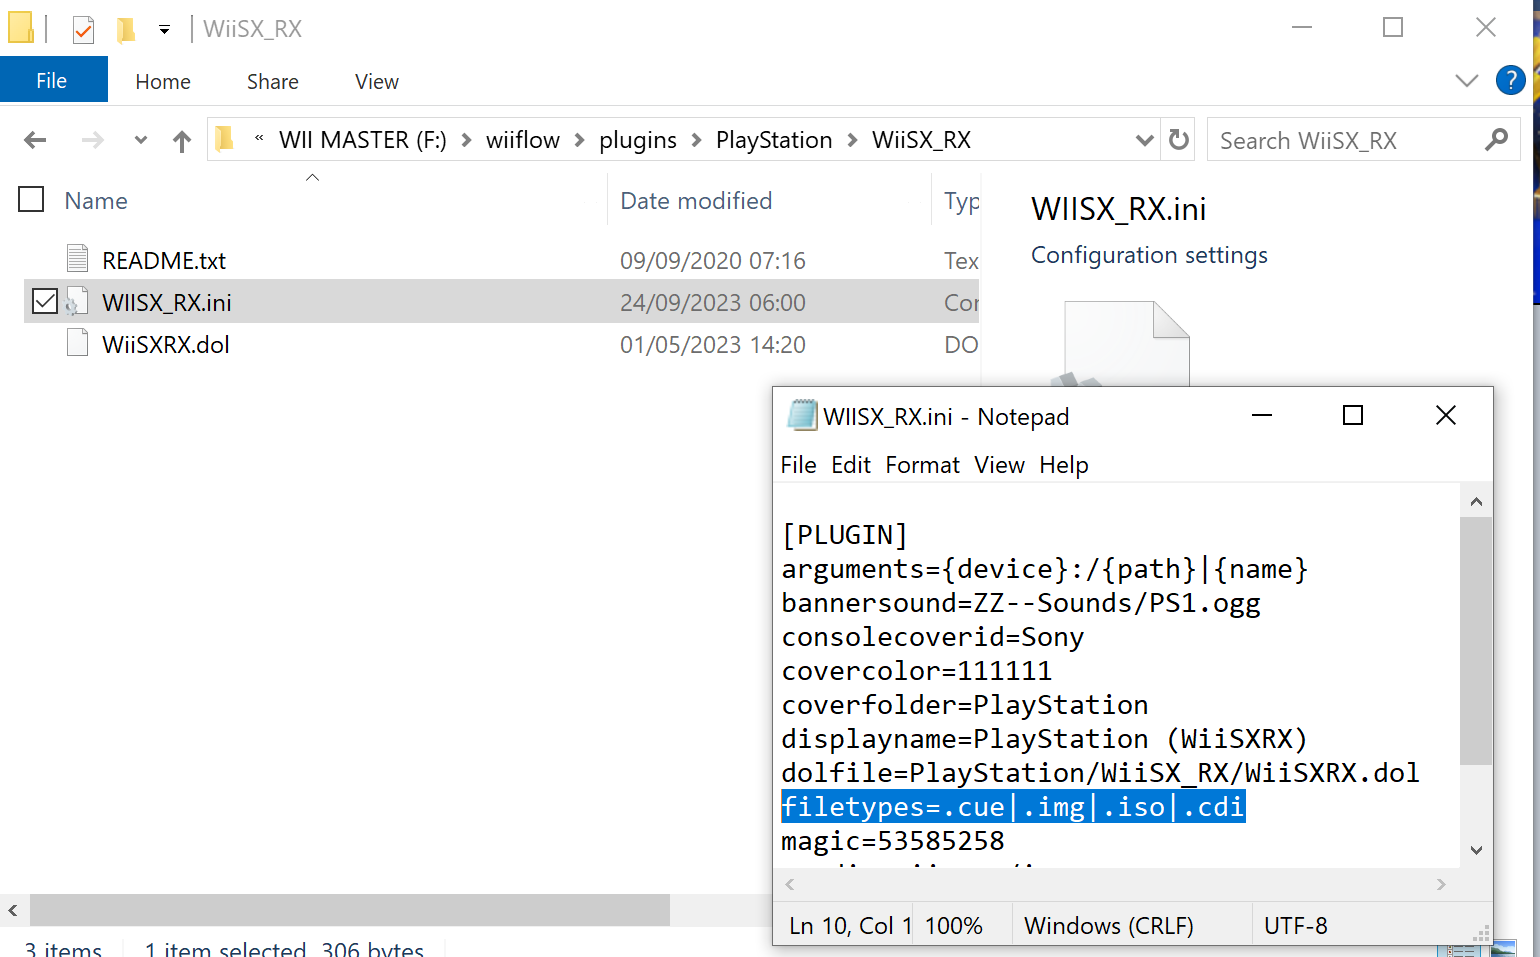Image resolution: width=1540 pixels, height=957 pixels.
Task: Click the Notepad scroll up arrow
Action: point(1476,502)
